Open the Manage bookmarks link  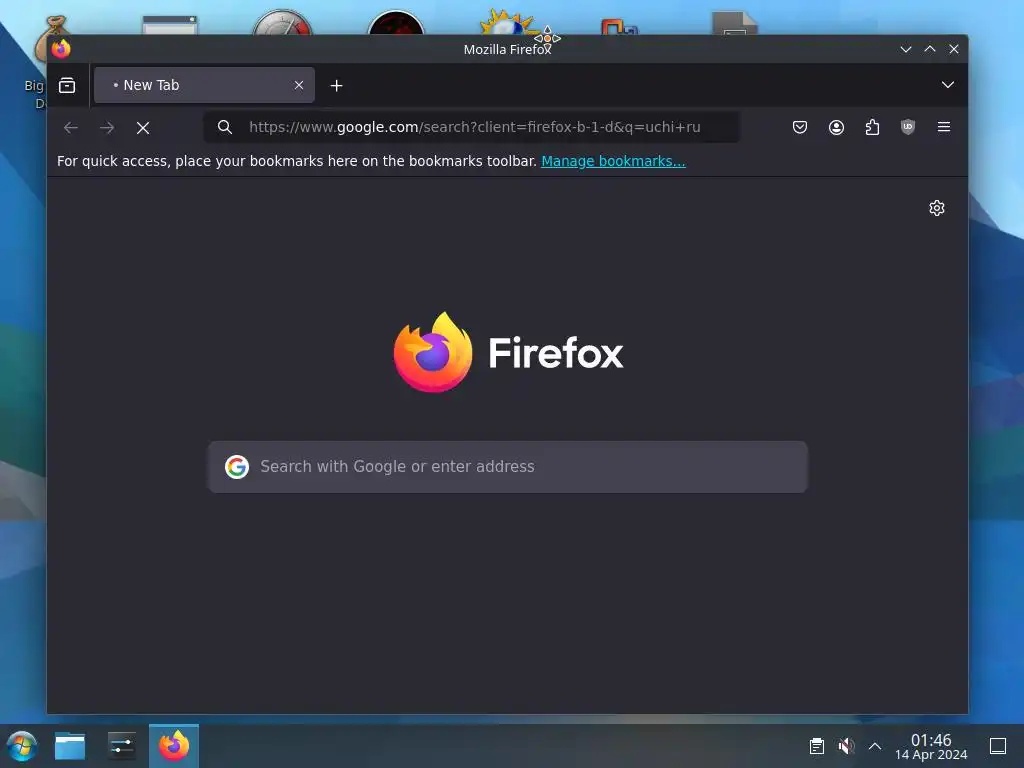click(x=613, y=161)
